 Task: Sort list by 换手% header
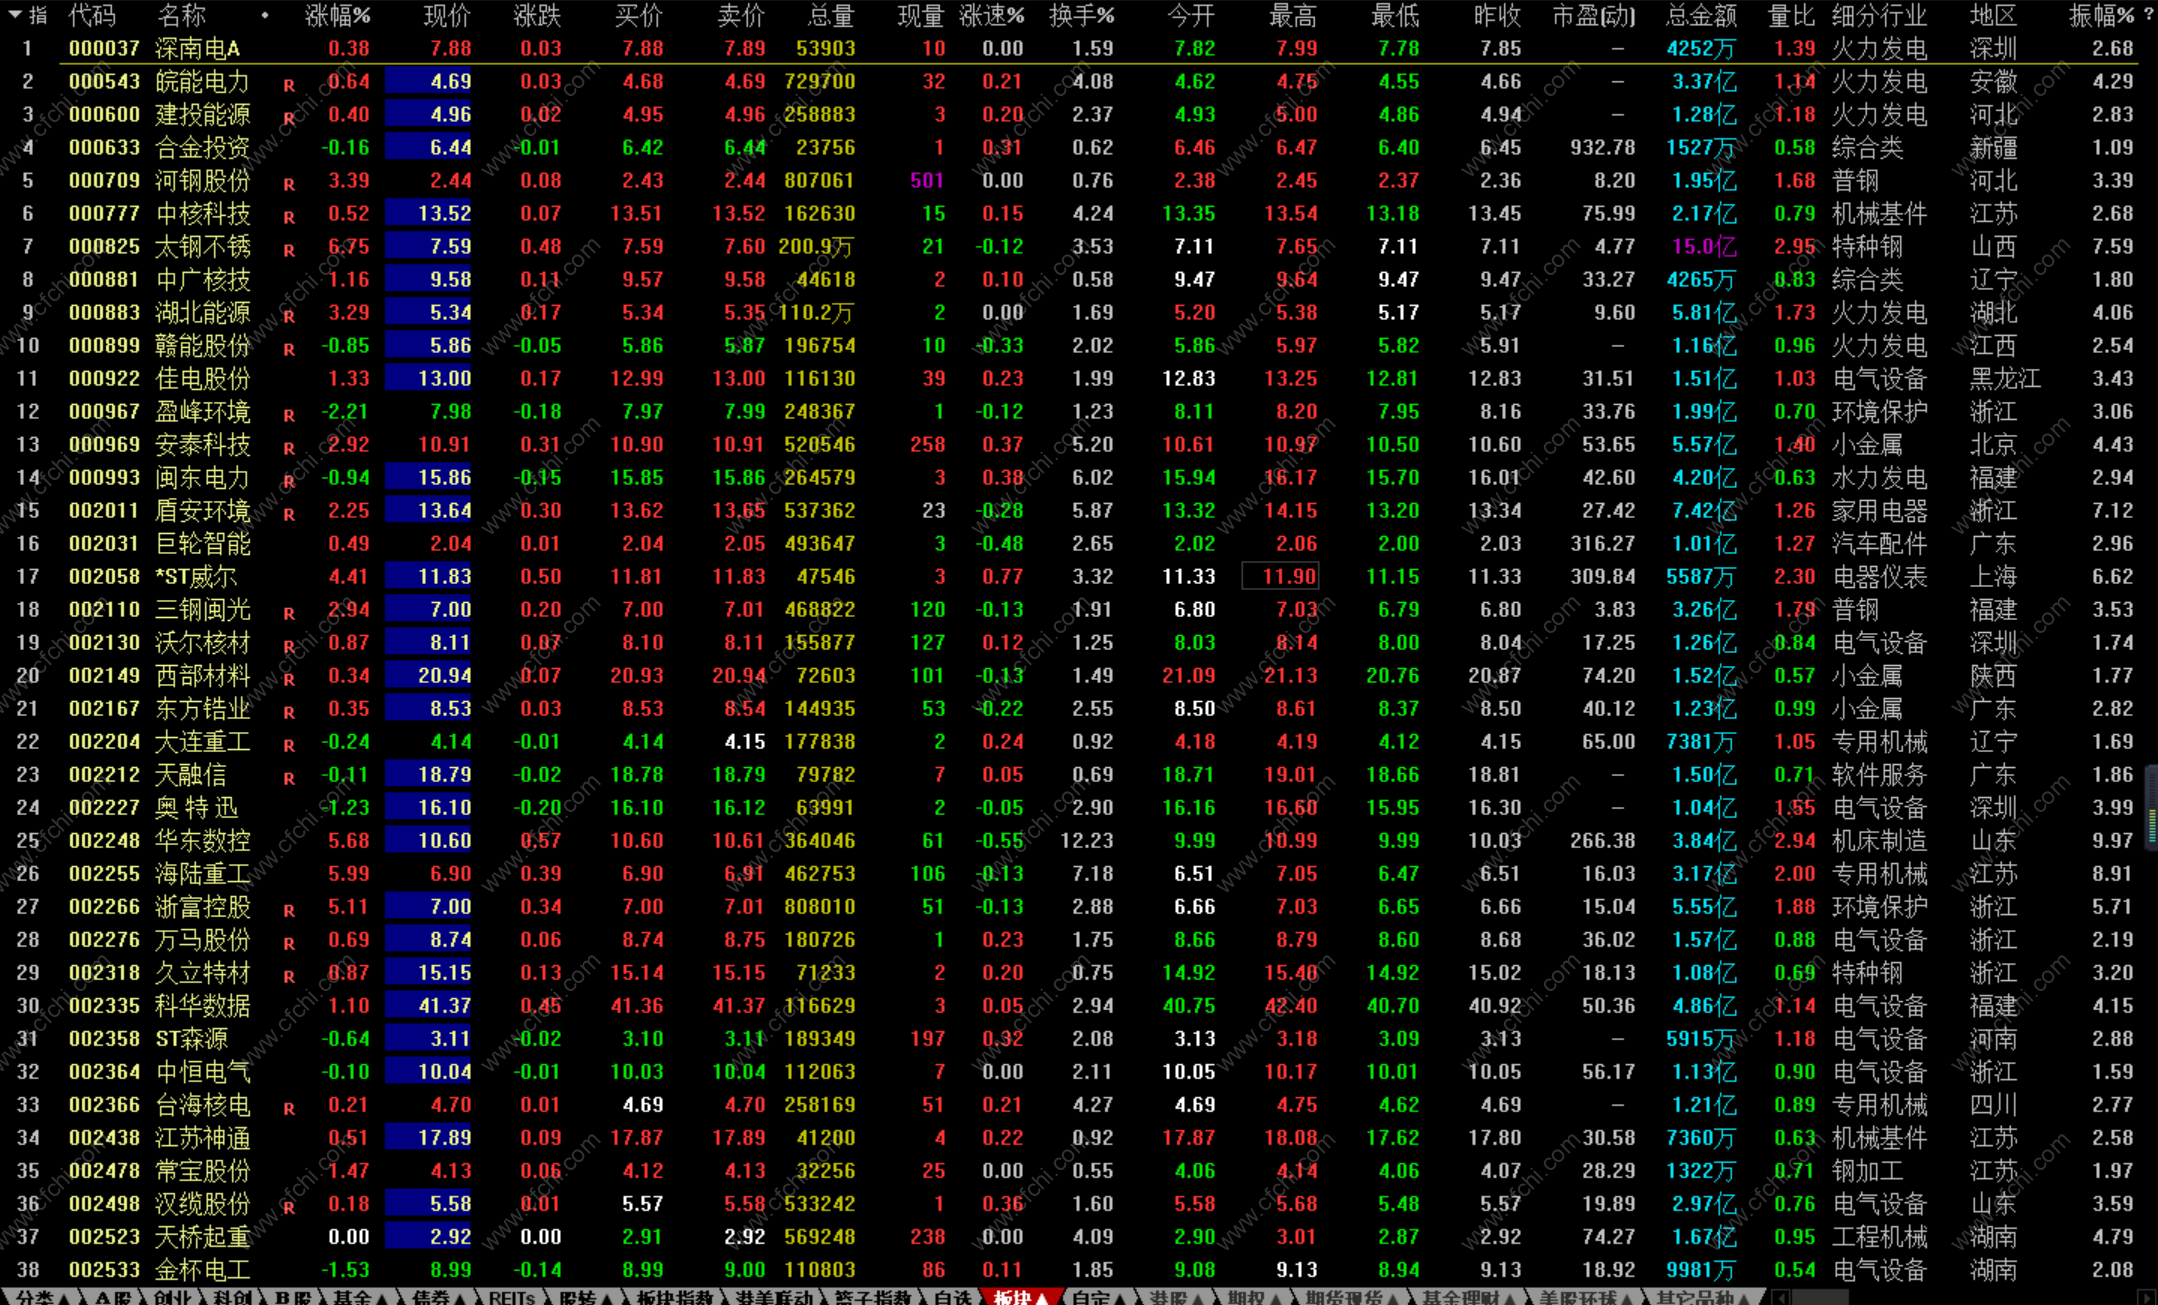(x=1081, y=15)
